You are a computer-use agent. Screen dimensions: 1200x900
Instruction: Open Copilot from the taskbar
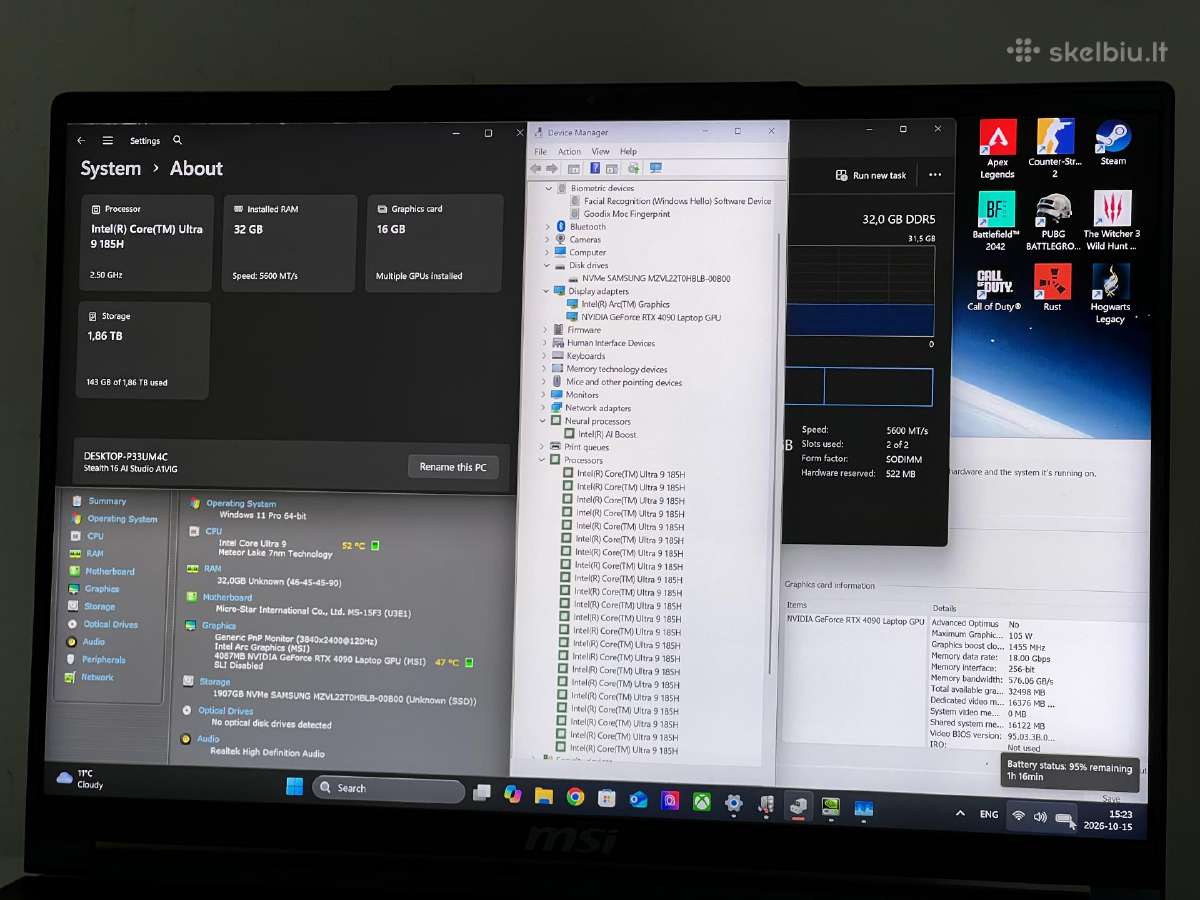click(513, 794)
